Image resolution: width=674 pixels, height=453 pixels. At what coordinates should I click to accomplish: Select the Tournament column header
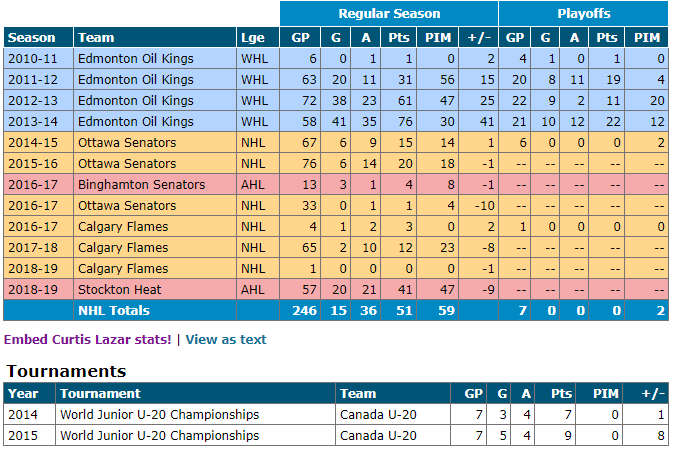pyautogui.click(x=195, y=394)
